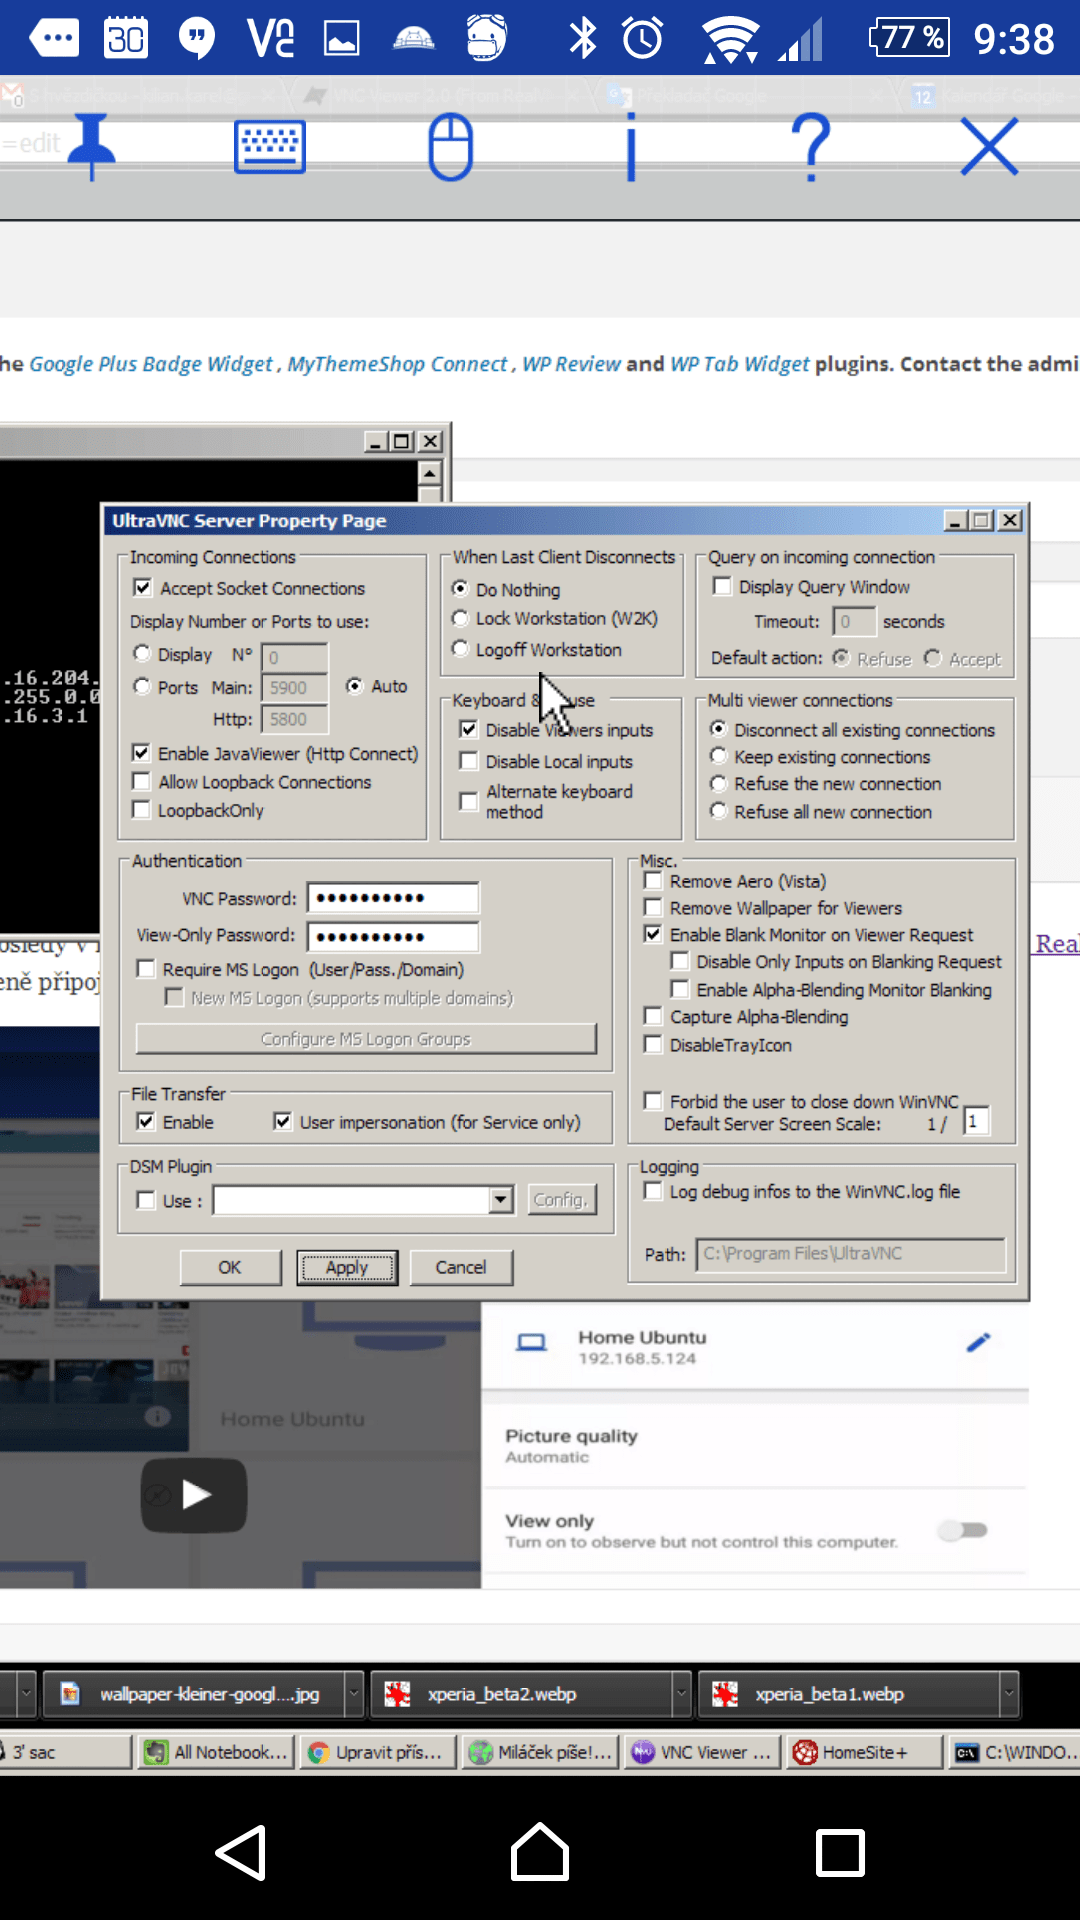The height and width of the screenshot is (1920, 1080).
Task: Toggle Disable Viewers inputs checkbox
Action: point(468,729)
